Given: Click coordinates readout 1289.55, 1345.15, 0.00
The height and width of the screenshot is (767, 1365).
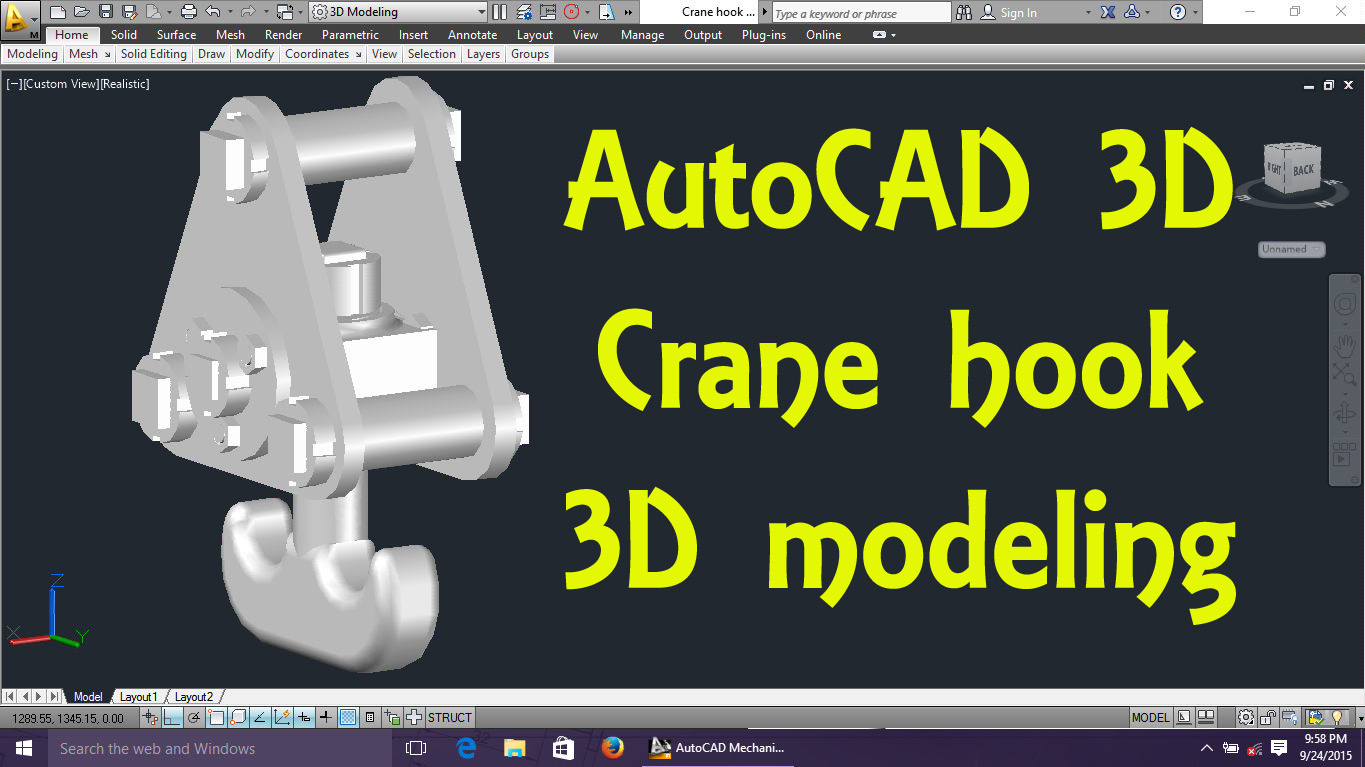Looking at the screenshot, I should tap(68, 718).
